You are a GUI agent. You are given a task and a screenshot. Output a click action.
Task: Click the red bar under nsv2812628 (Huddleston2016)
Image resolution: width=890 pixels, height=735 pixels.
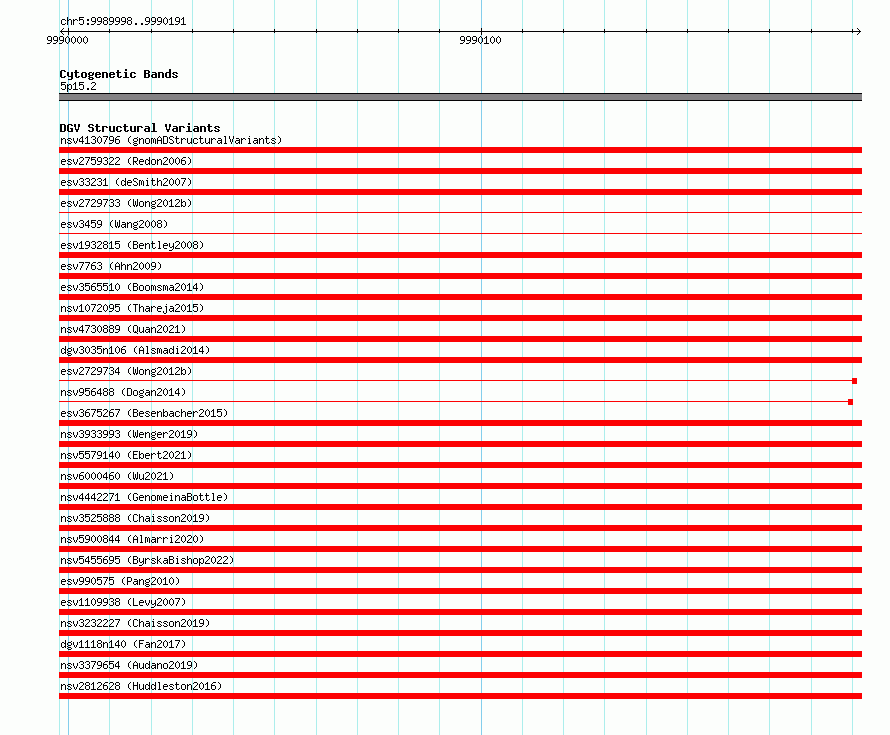click(460, 696)
